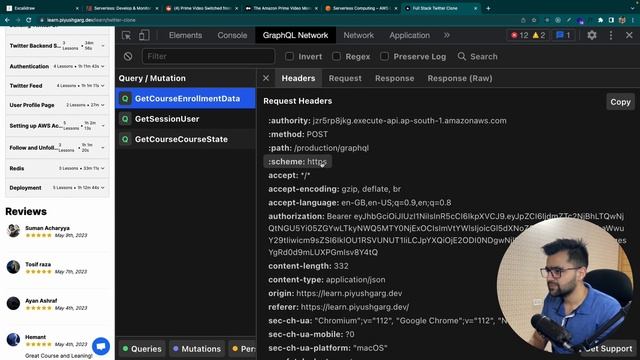Open the Response (Raw) sub-tab
Viewport: 640px width, 360px height.
coord(460,78)
